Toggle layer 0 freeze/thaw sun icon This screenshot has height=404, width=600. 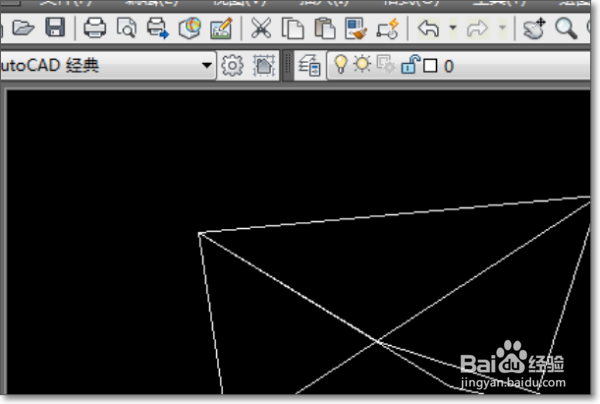[x=362, y=64]
